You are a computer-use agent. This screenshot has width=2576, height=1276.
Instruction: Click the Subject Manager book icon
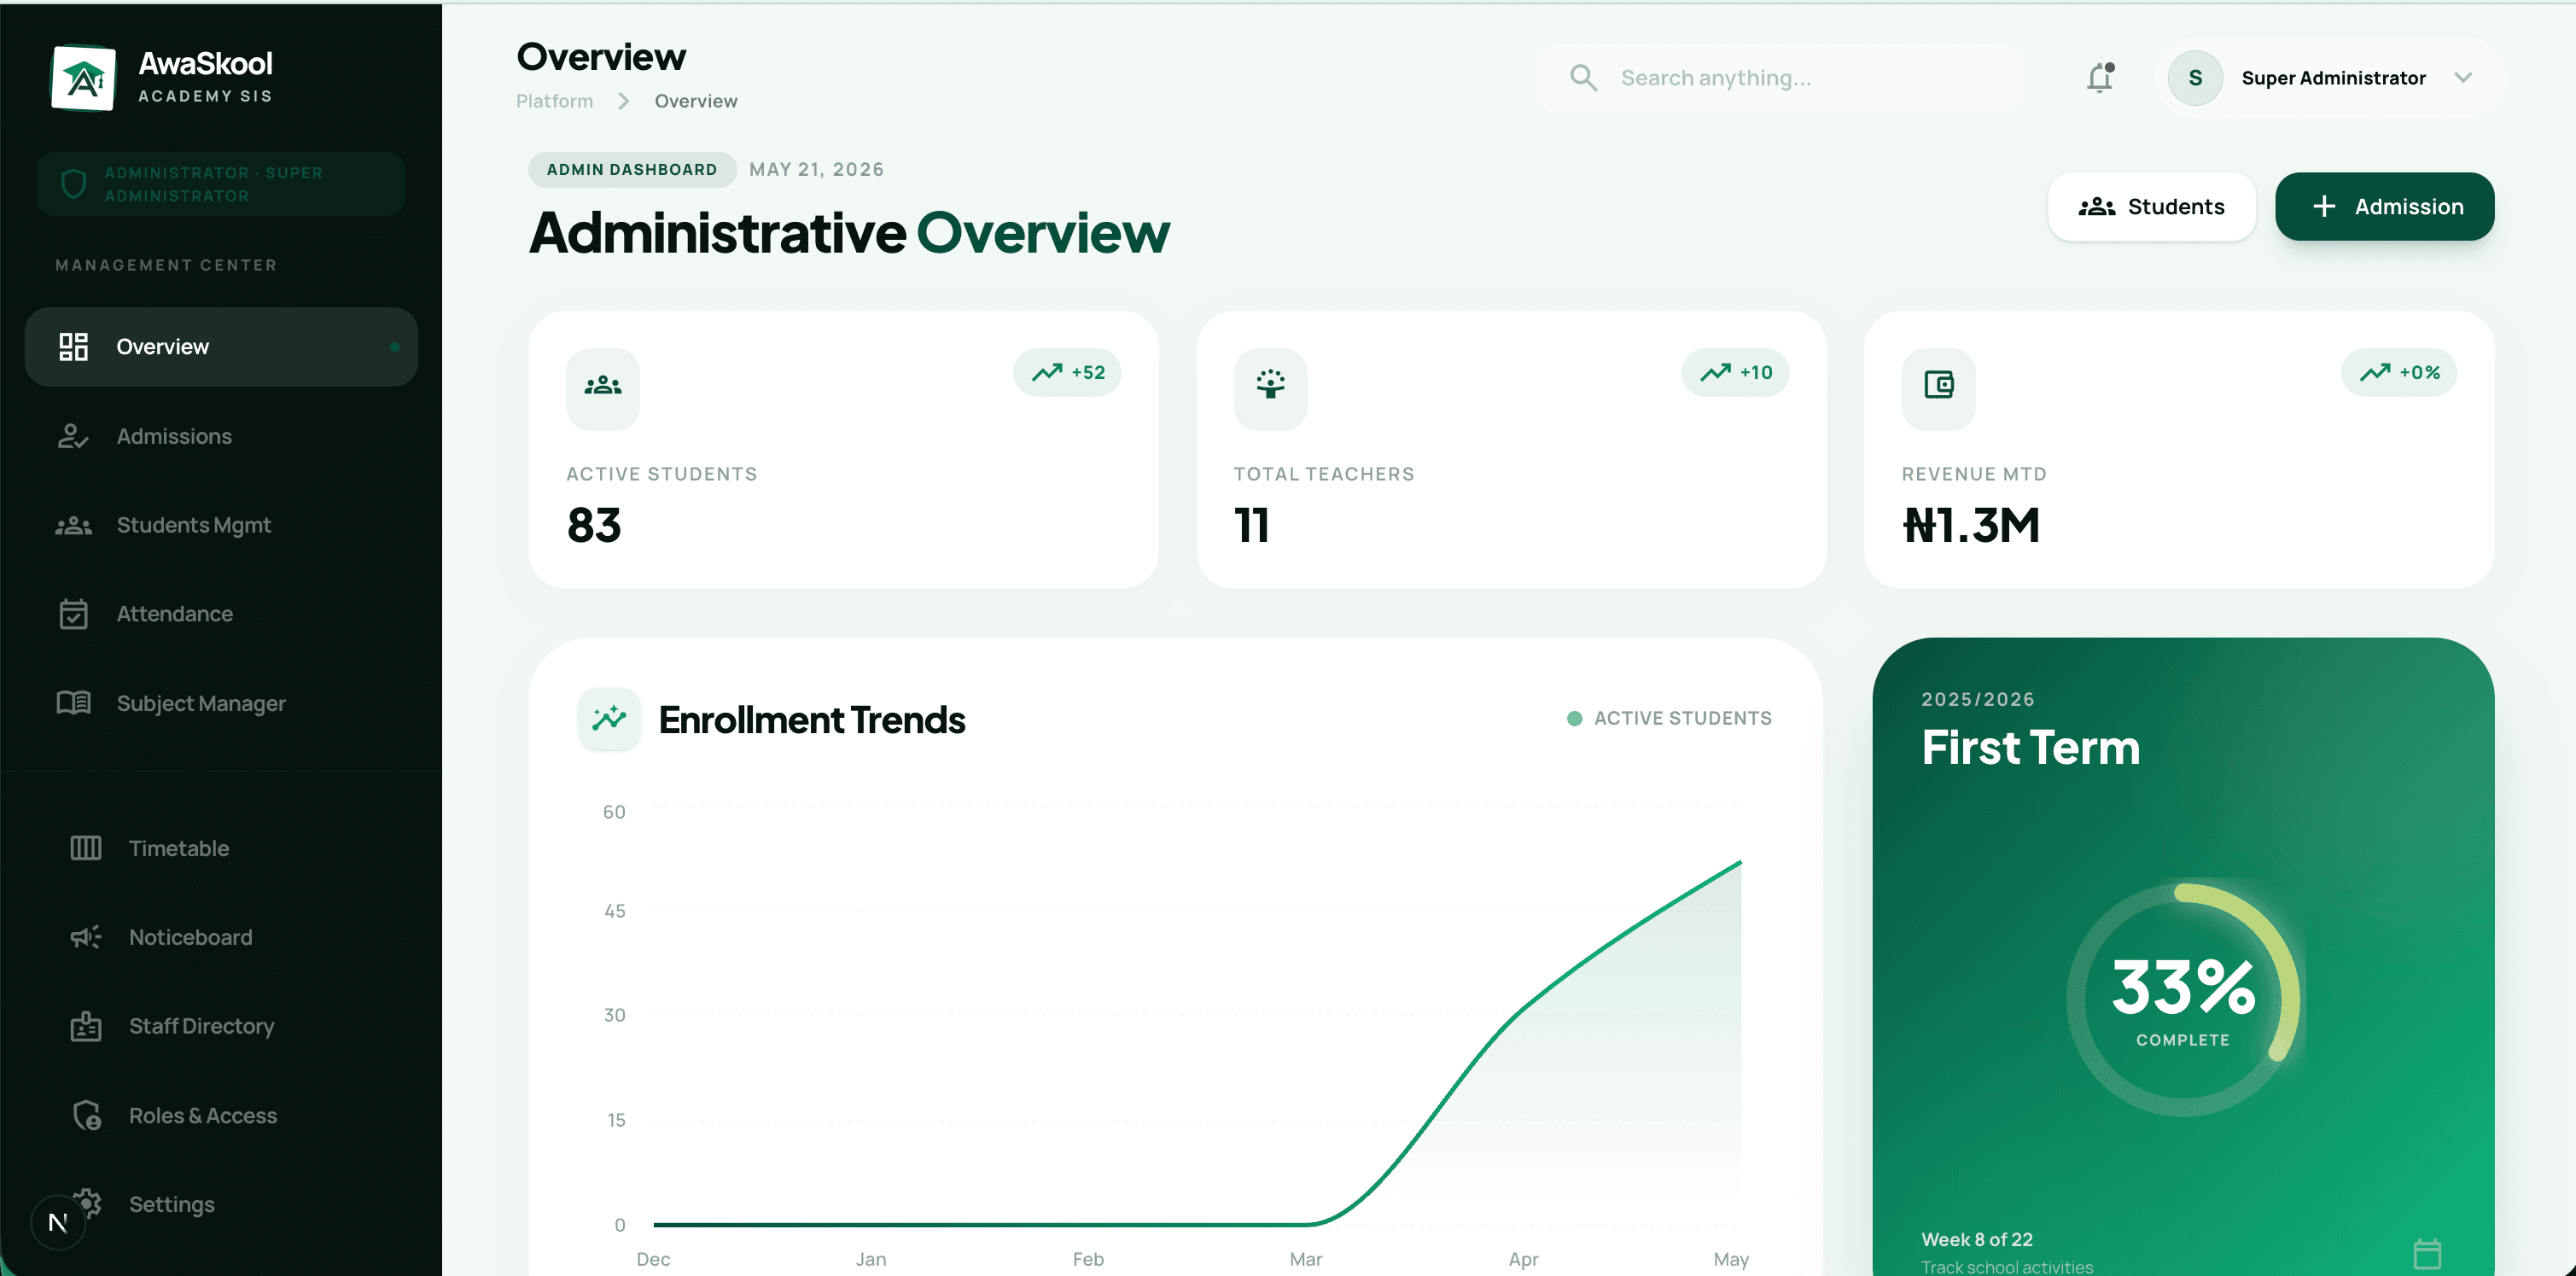click(73, 703)
